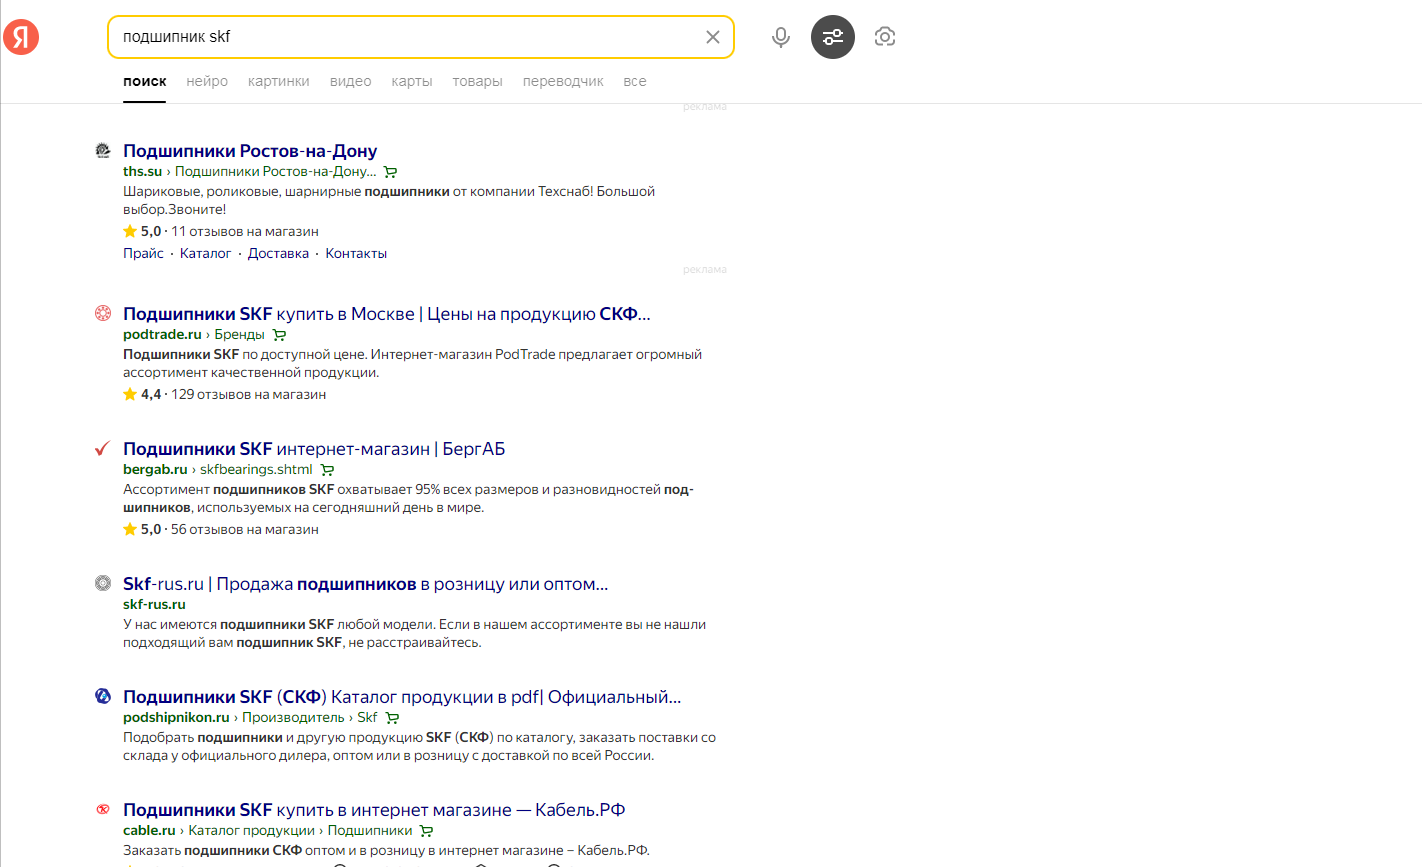
Task: Click '129 отзывов на магазин' reviews text
Action: (x=248, y=394)
